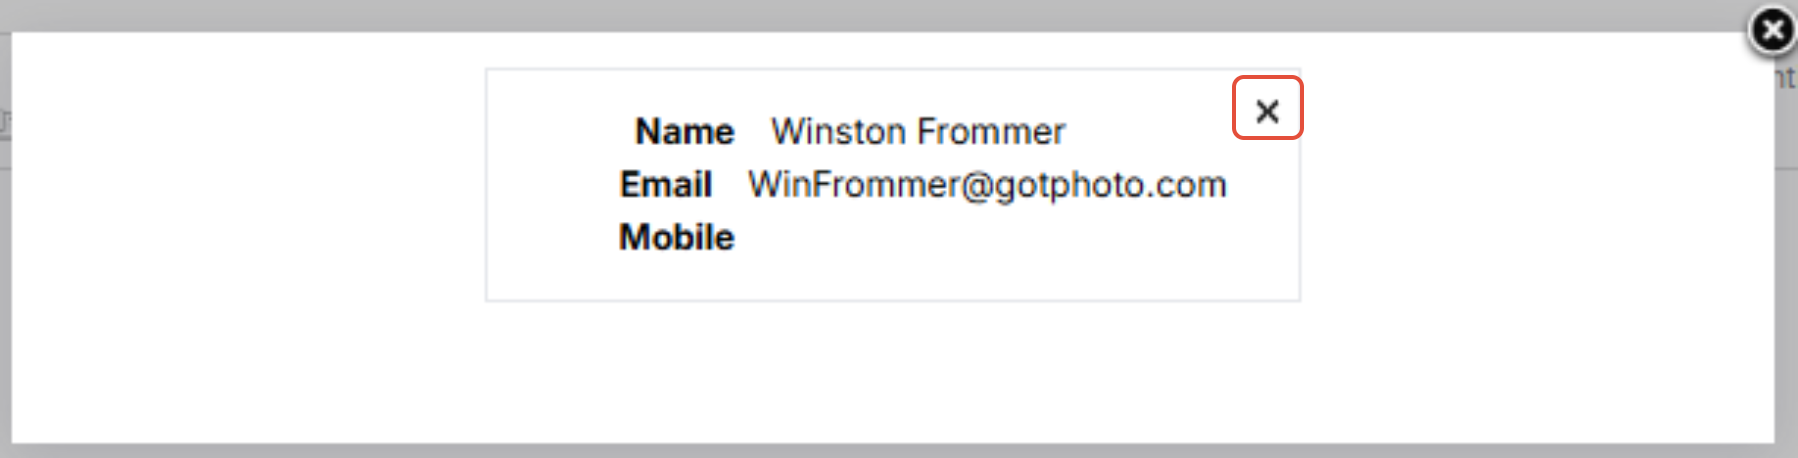Click the black circular modal close icon

coord(1772,30)
